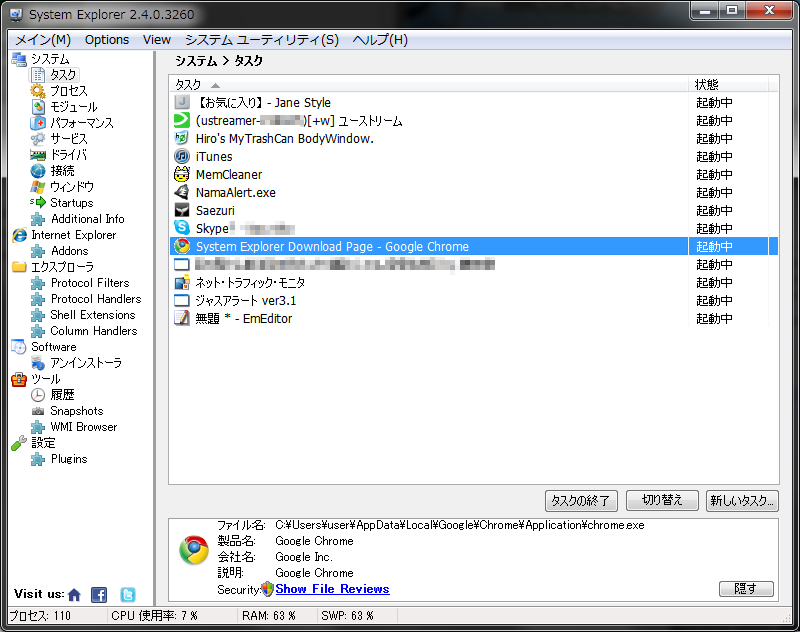Click the プロセス: 110 status entry
800x632 pixels.
40,616
